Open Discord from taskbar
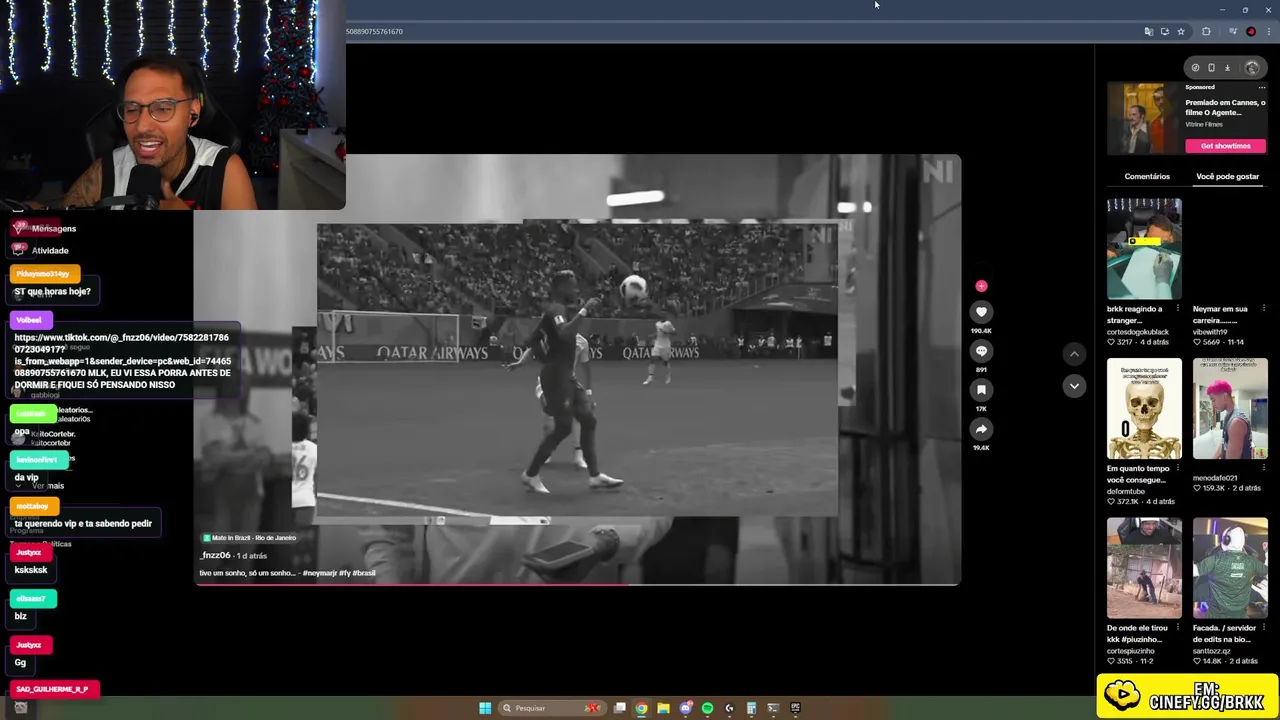 point(685,708)
